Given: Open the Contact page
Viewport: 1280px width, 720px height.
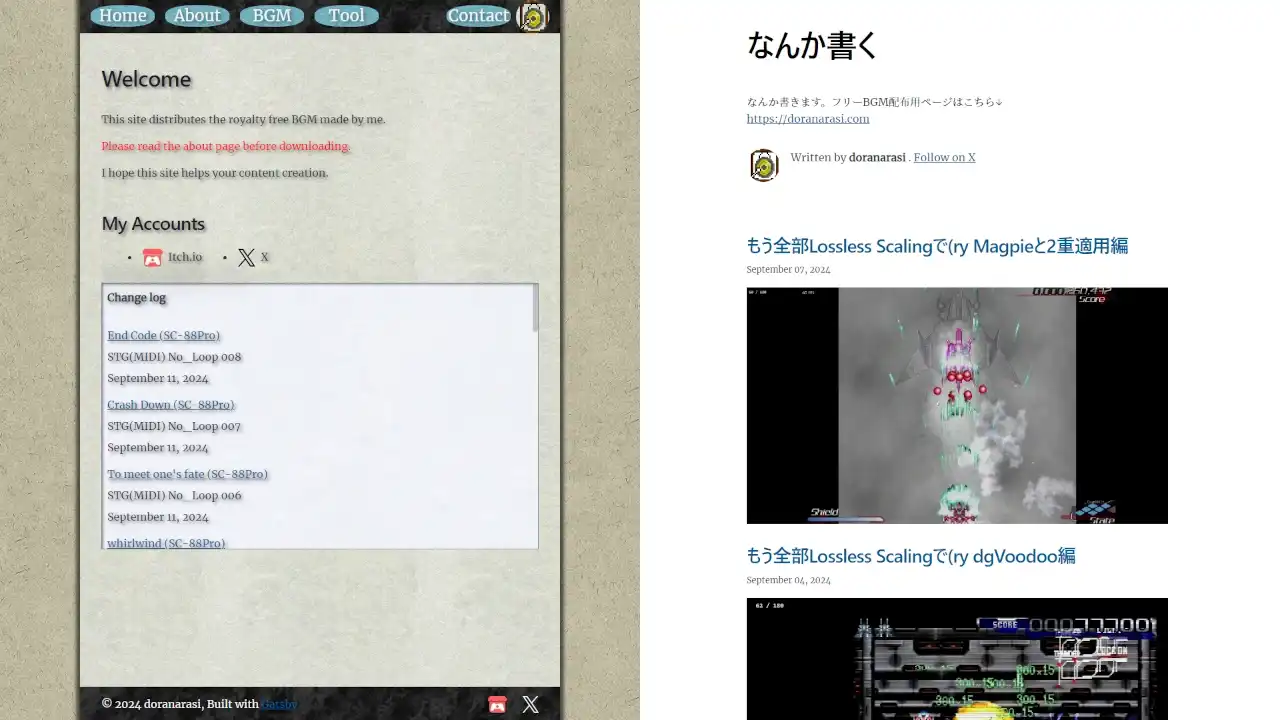Looking at the screenshot, I should 478,16.
